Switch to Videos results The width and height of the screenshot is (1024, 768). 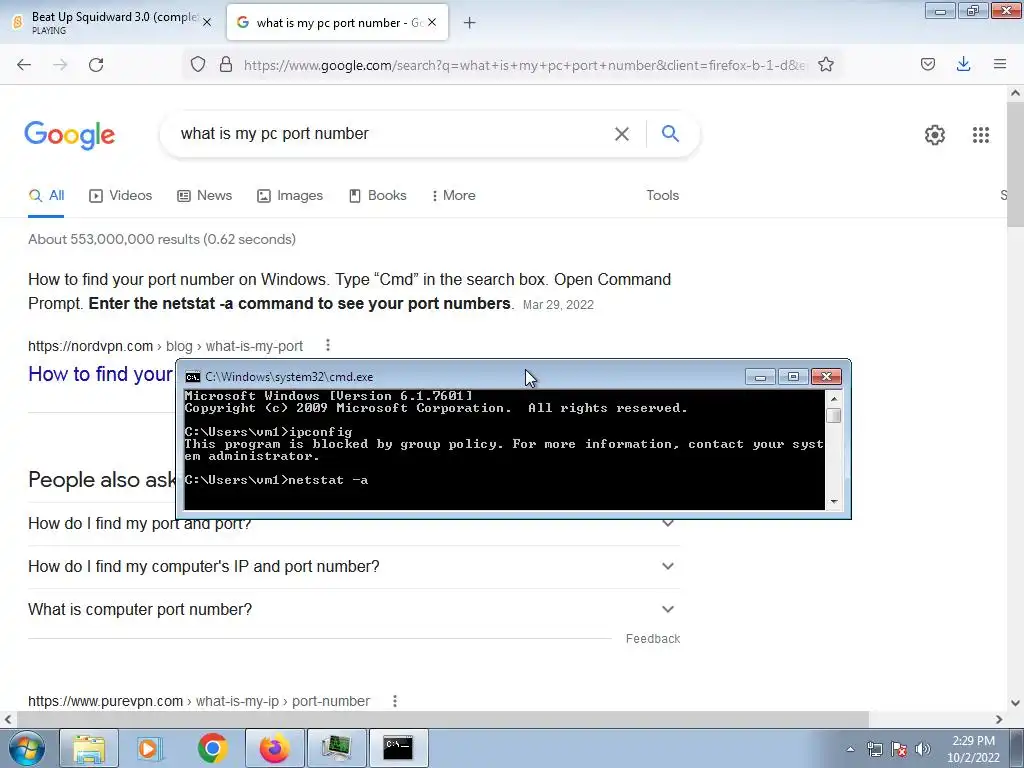(x=121, y=195)
